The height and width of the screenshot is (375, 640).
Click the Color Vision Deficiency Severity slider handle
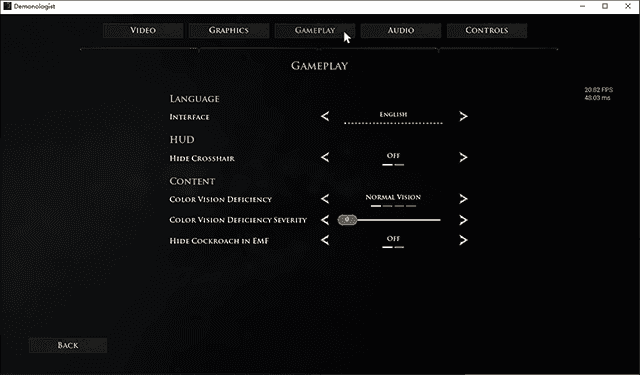pos(347,220)
